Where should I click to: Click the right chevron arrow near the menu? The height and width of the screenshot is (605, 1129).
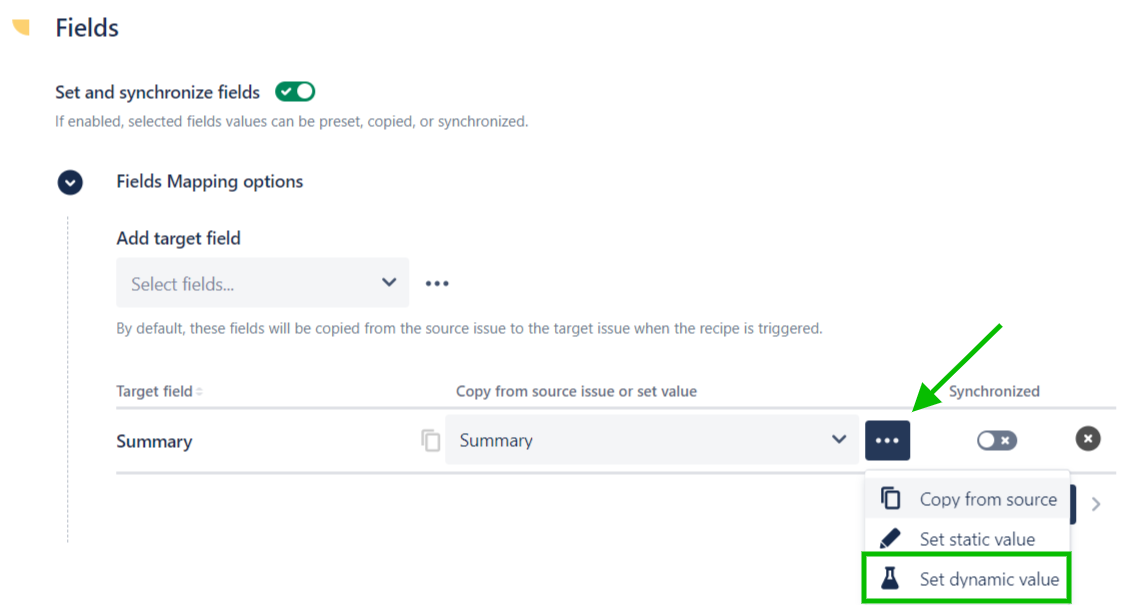[x=1096, y=504]
